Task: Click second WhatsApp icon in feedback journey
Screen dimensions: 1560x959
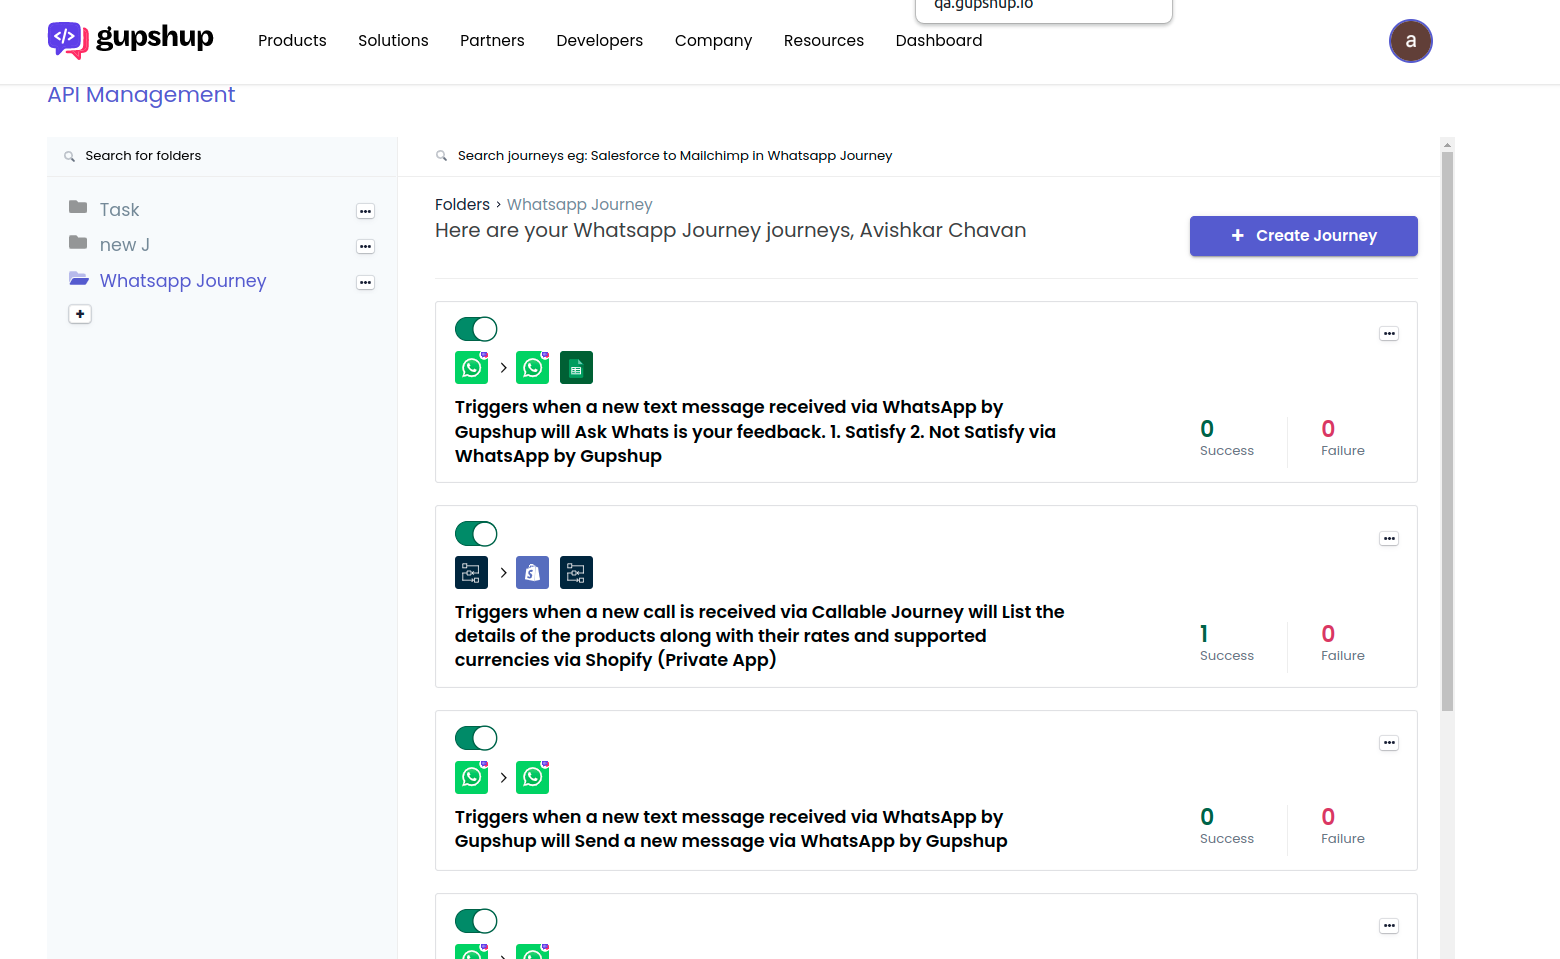Action: 532,368
